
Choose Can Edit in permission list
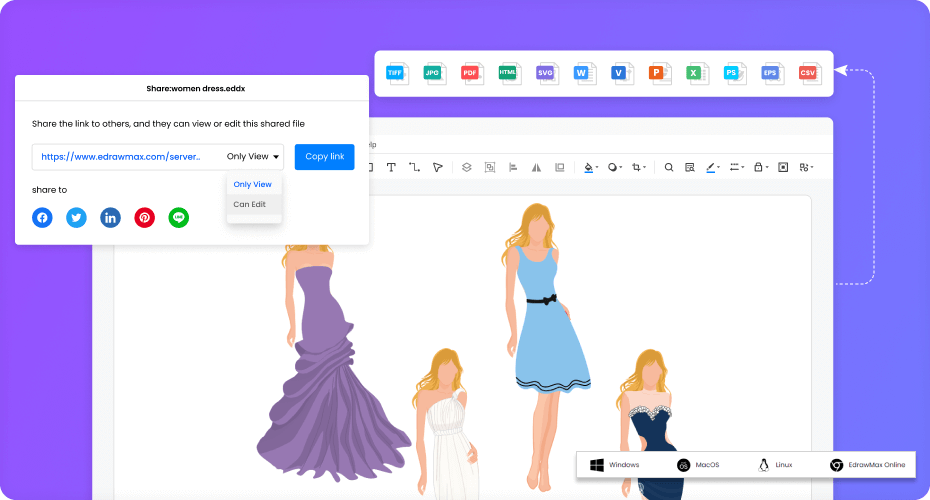coord(250,204)
